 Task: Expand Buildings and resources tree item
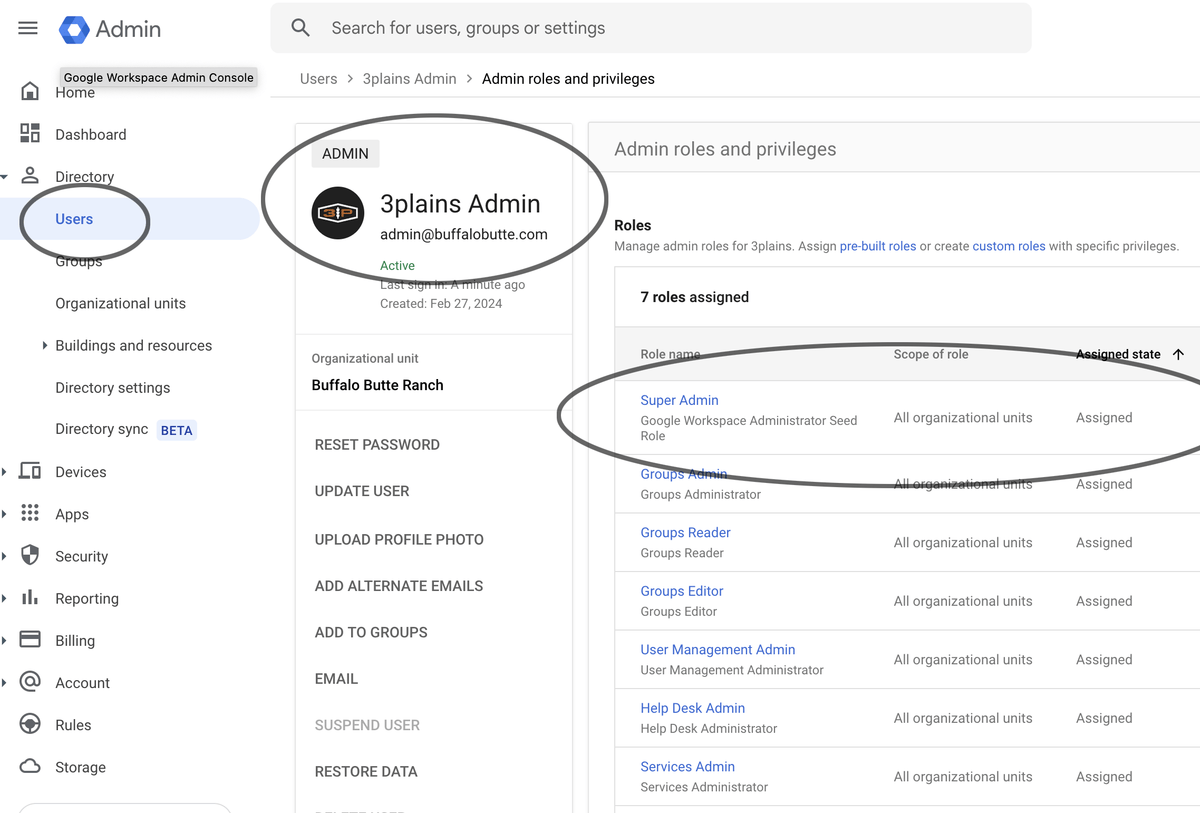(x=45, y=345)
